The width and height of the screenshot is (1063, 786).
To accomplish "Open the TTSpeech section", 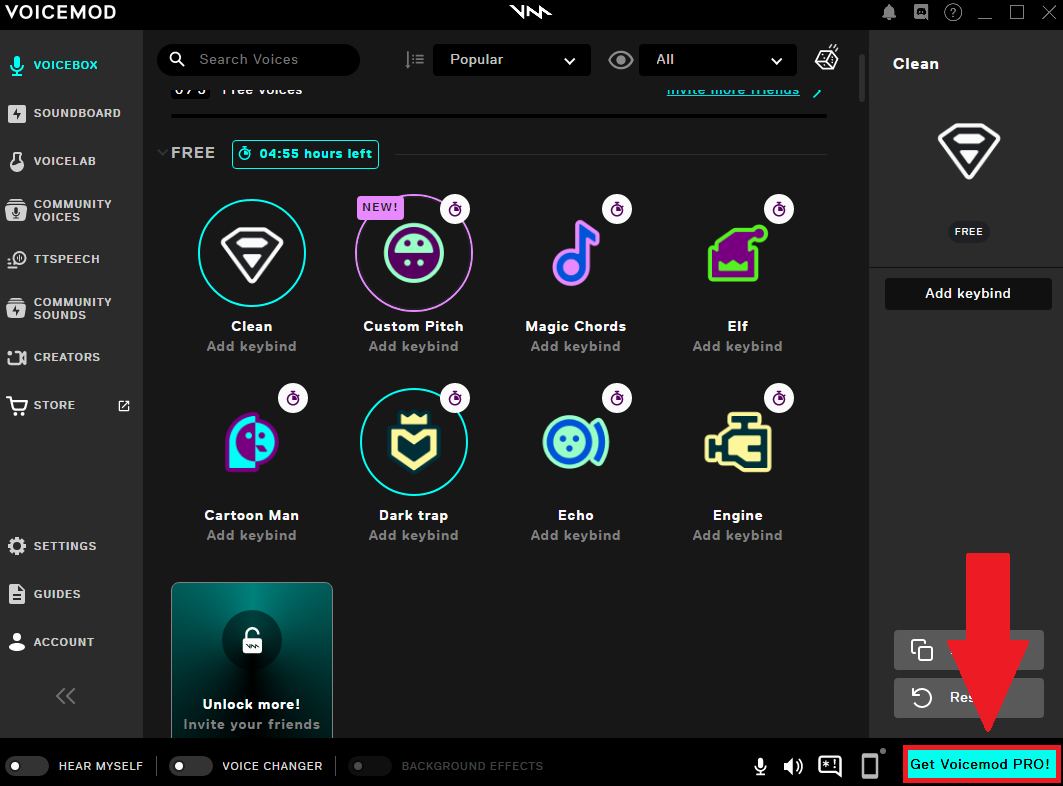I will pos(66,259).
